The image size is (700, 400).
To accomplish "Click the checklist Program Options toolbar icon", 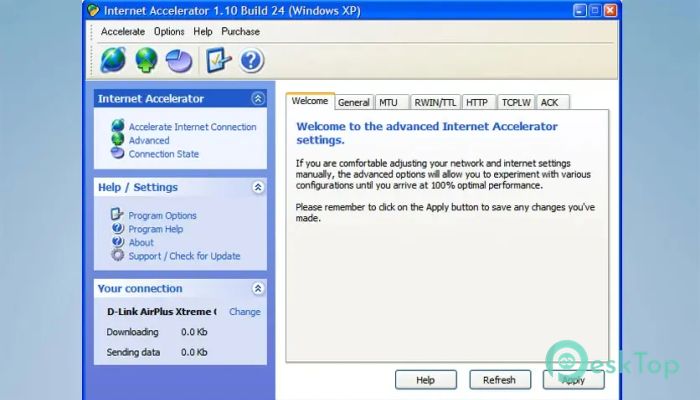I will 219,60.
